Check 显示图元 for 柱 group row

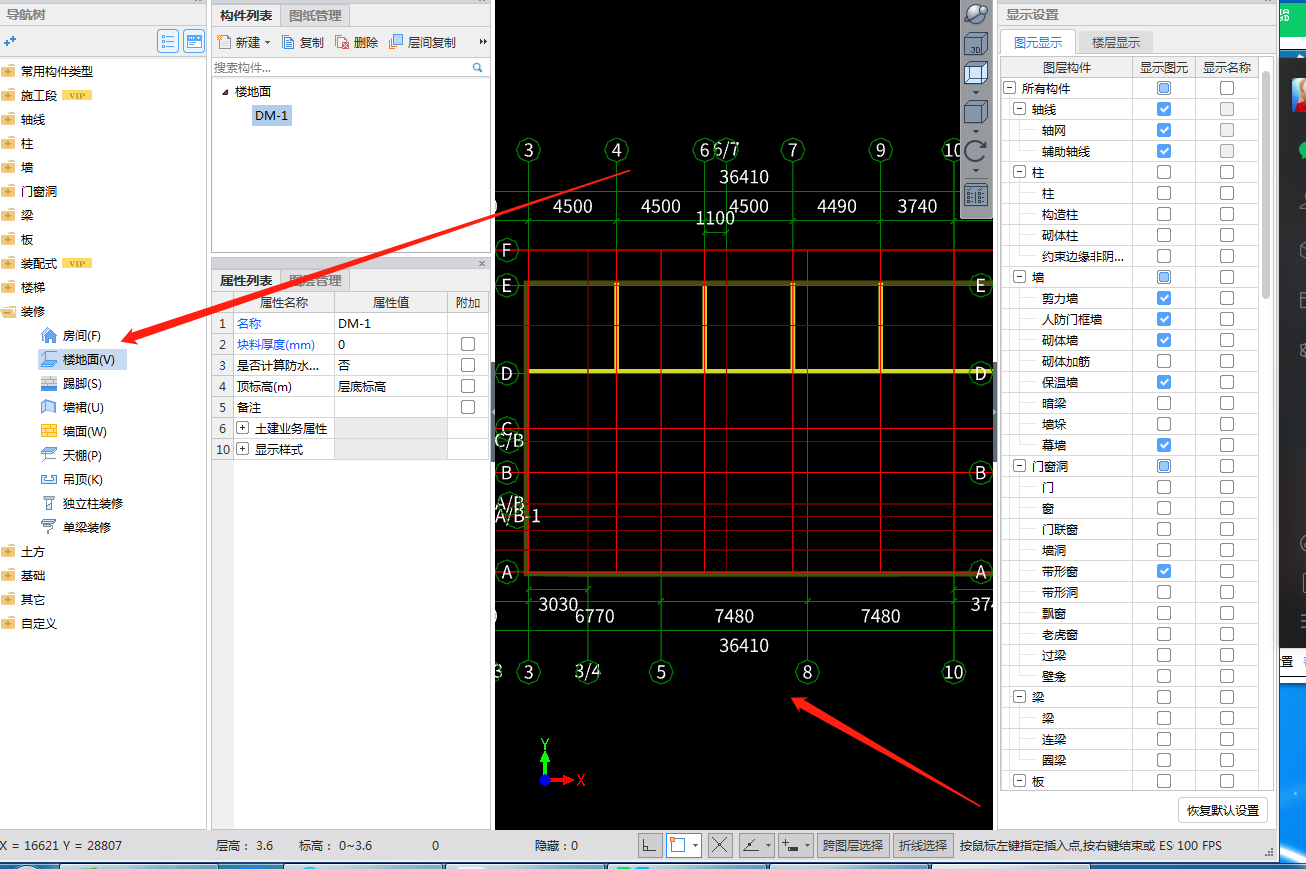tap(1164, 173)
